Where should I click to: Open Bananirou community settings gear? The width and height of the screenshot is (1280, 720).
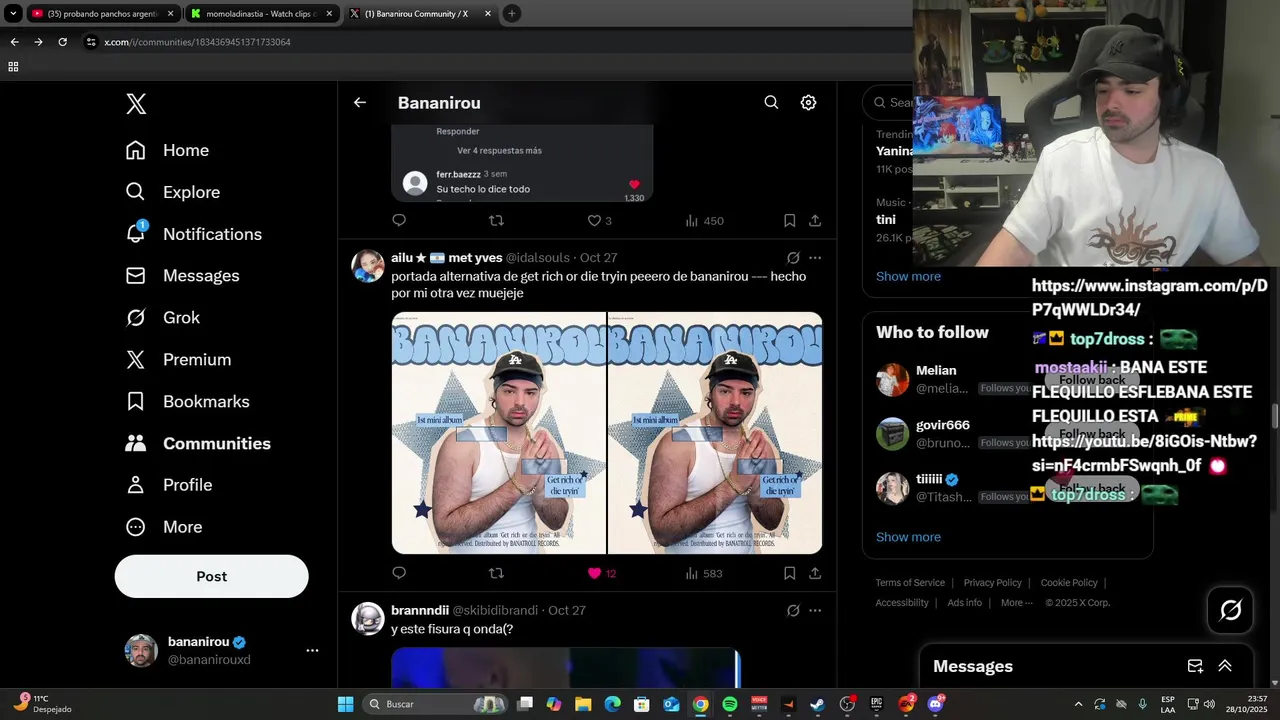coord(808,102)
